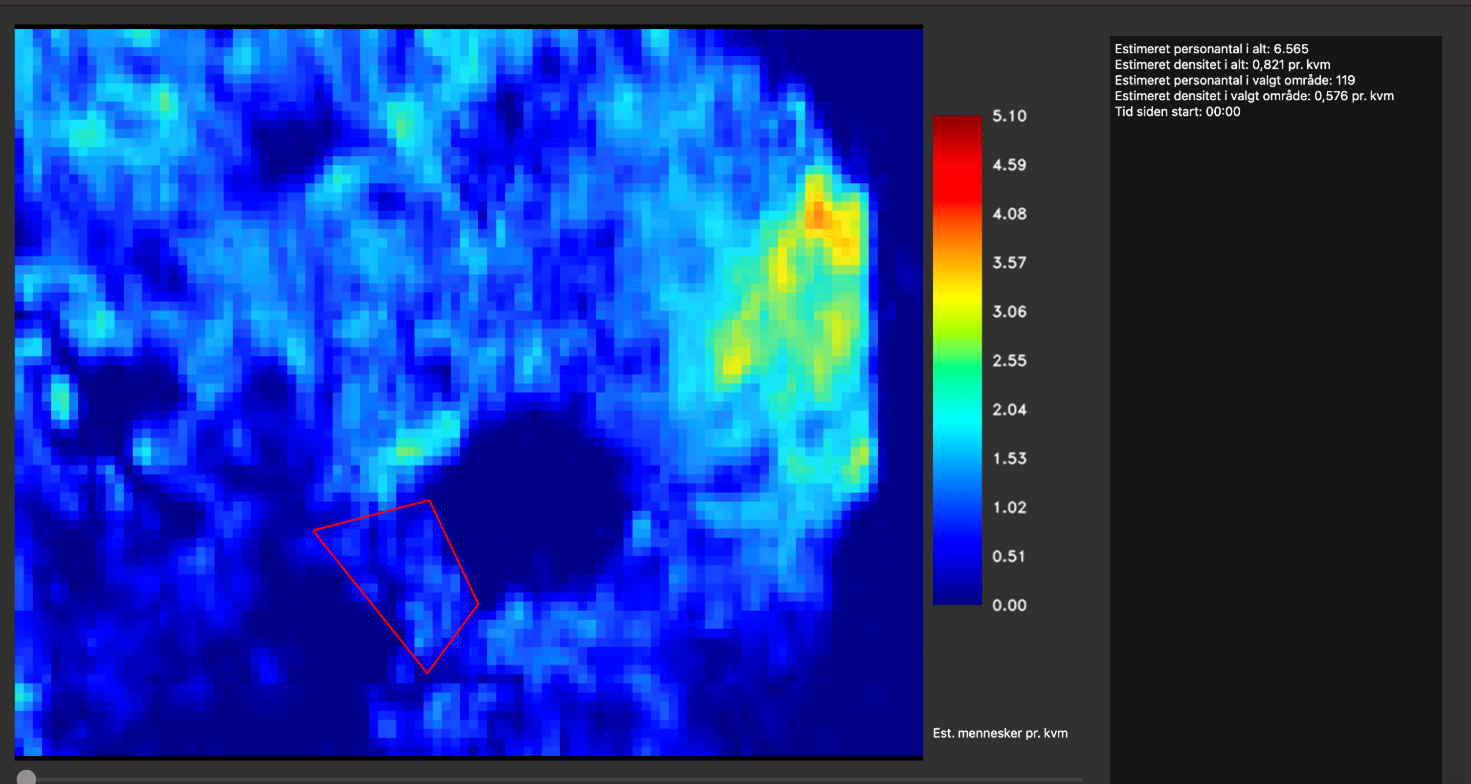This screenshot has width=1471, height=784.
Task: Click the timeline slider handle at bottom left
Action: (27, 778)
